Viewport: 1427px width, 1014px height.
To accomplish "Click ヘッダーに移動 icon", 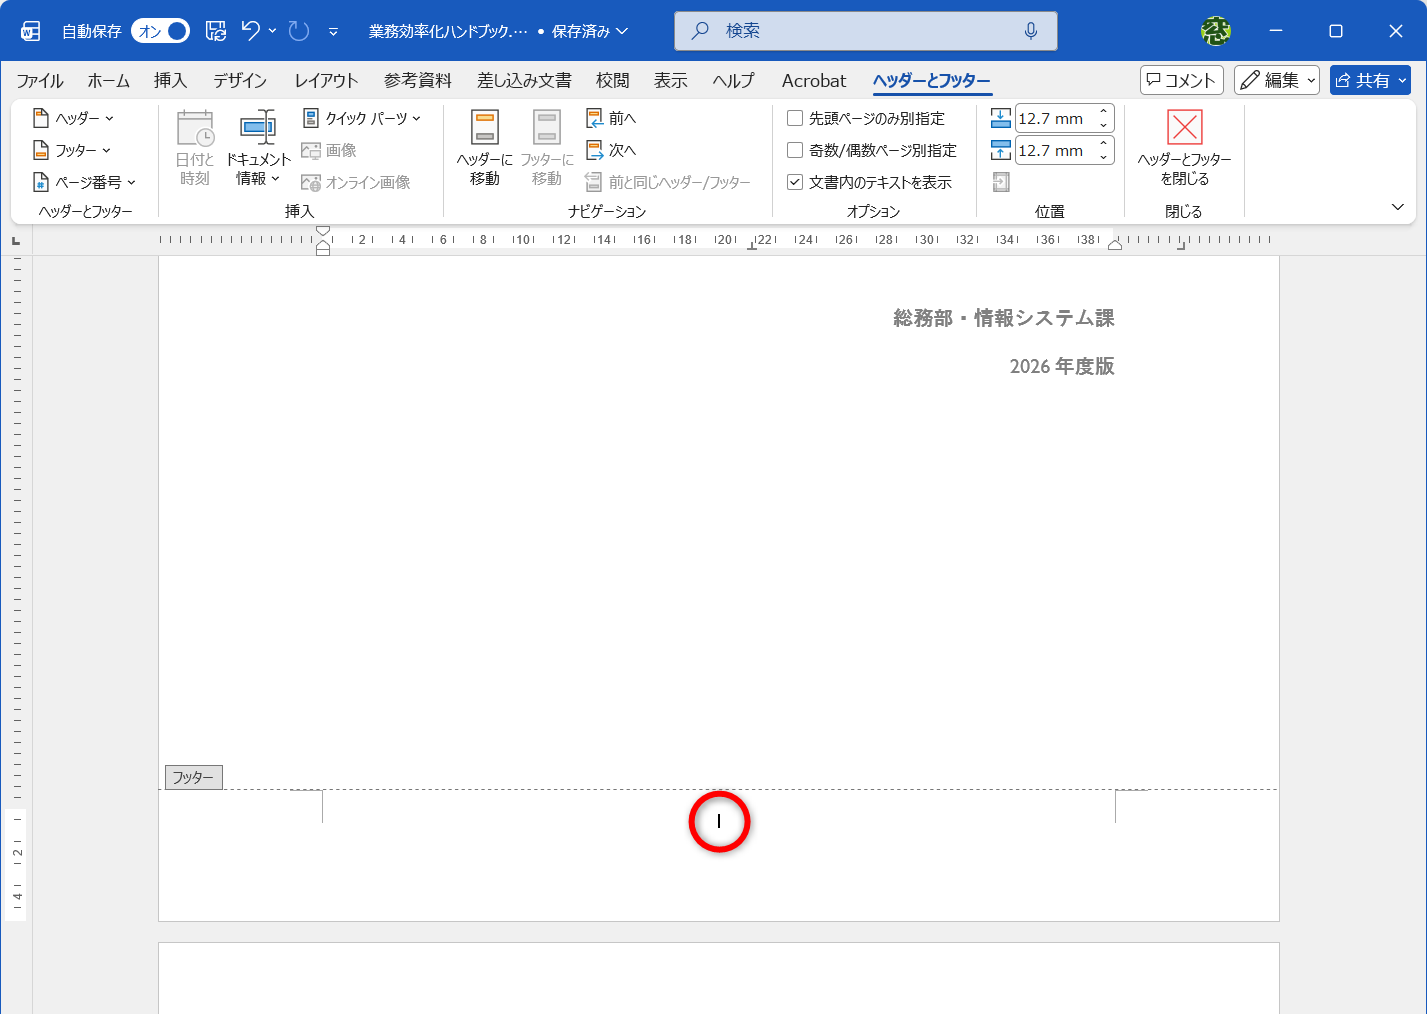I will (x=485, y=148).
